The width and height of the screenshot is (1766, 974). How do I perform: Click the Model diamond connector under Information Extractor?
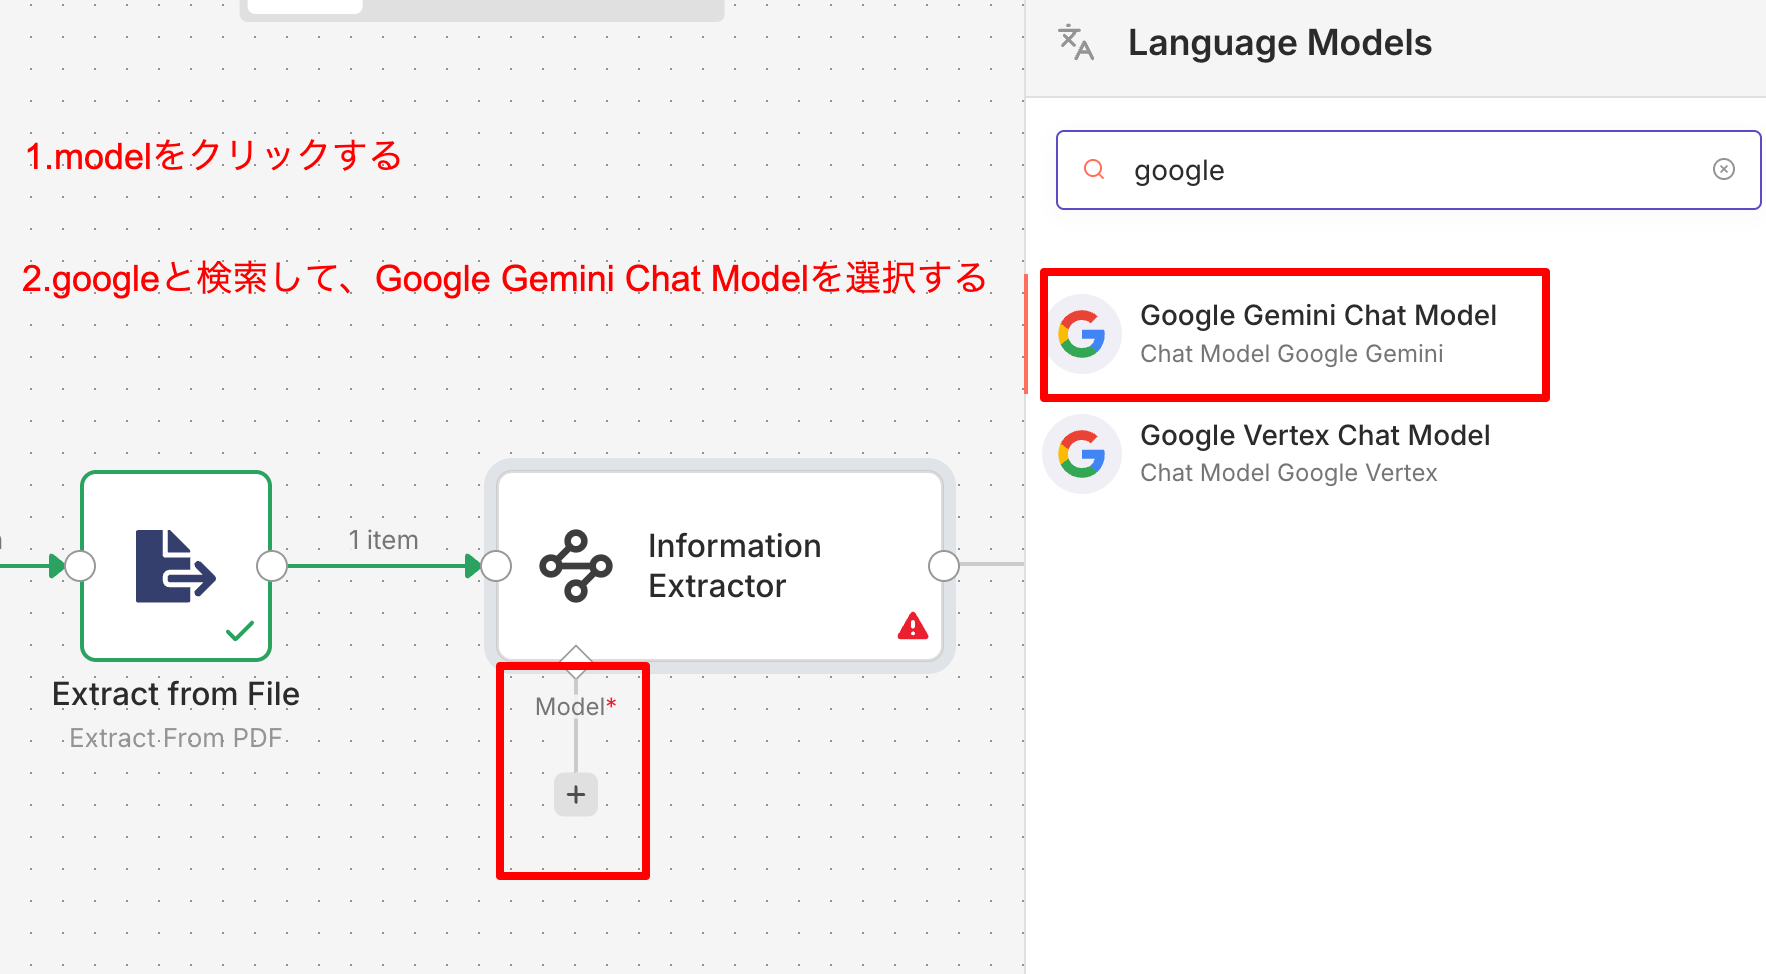pyautogui.click(x=576, y=659)
